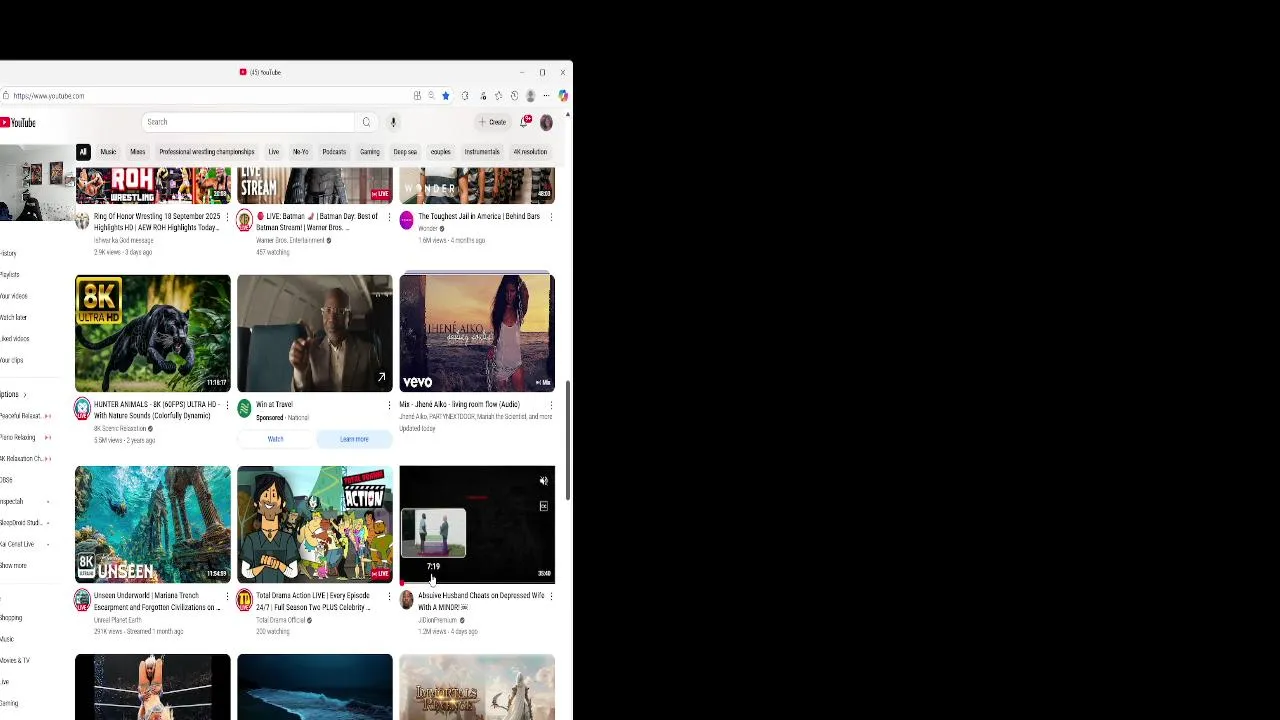The height and width of the screenshot is (720, 1280).
Task: Open options for Unseen Underworld video
Action: (227, 596)
